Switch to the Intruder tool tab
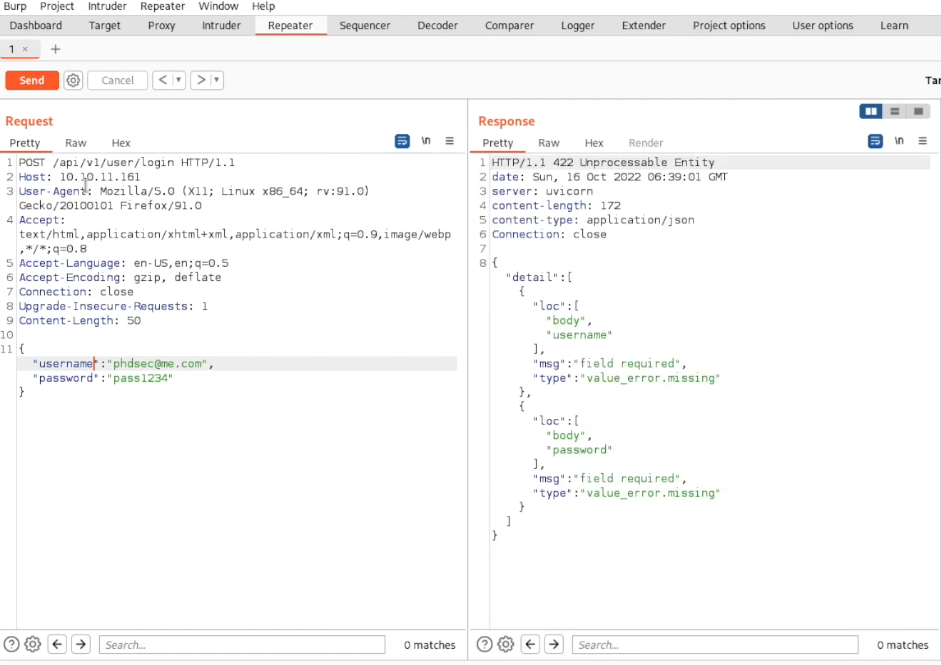The image size is (941, 665). [221, 25]
